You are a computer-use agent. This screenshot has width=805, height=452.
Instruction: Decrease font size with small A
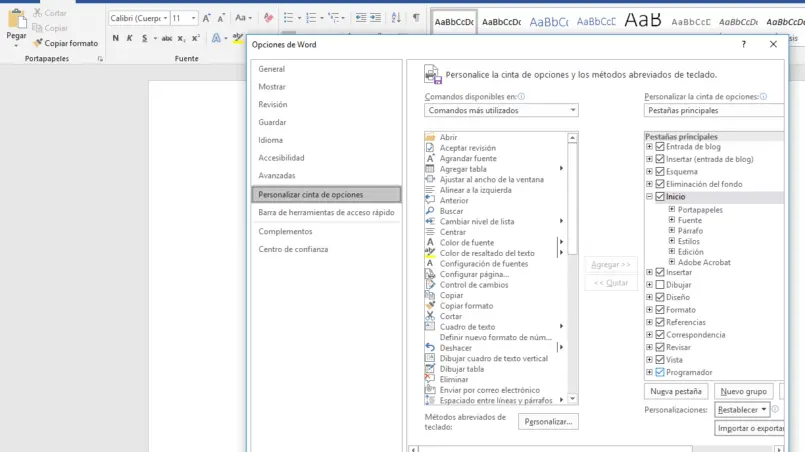pyautogui.click(x=221, y=18)
